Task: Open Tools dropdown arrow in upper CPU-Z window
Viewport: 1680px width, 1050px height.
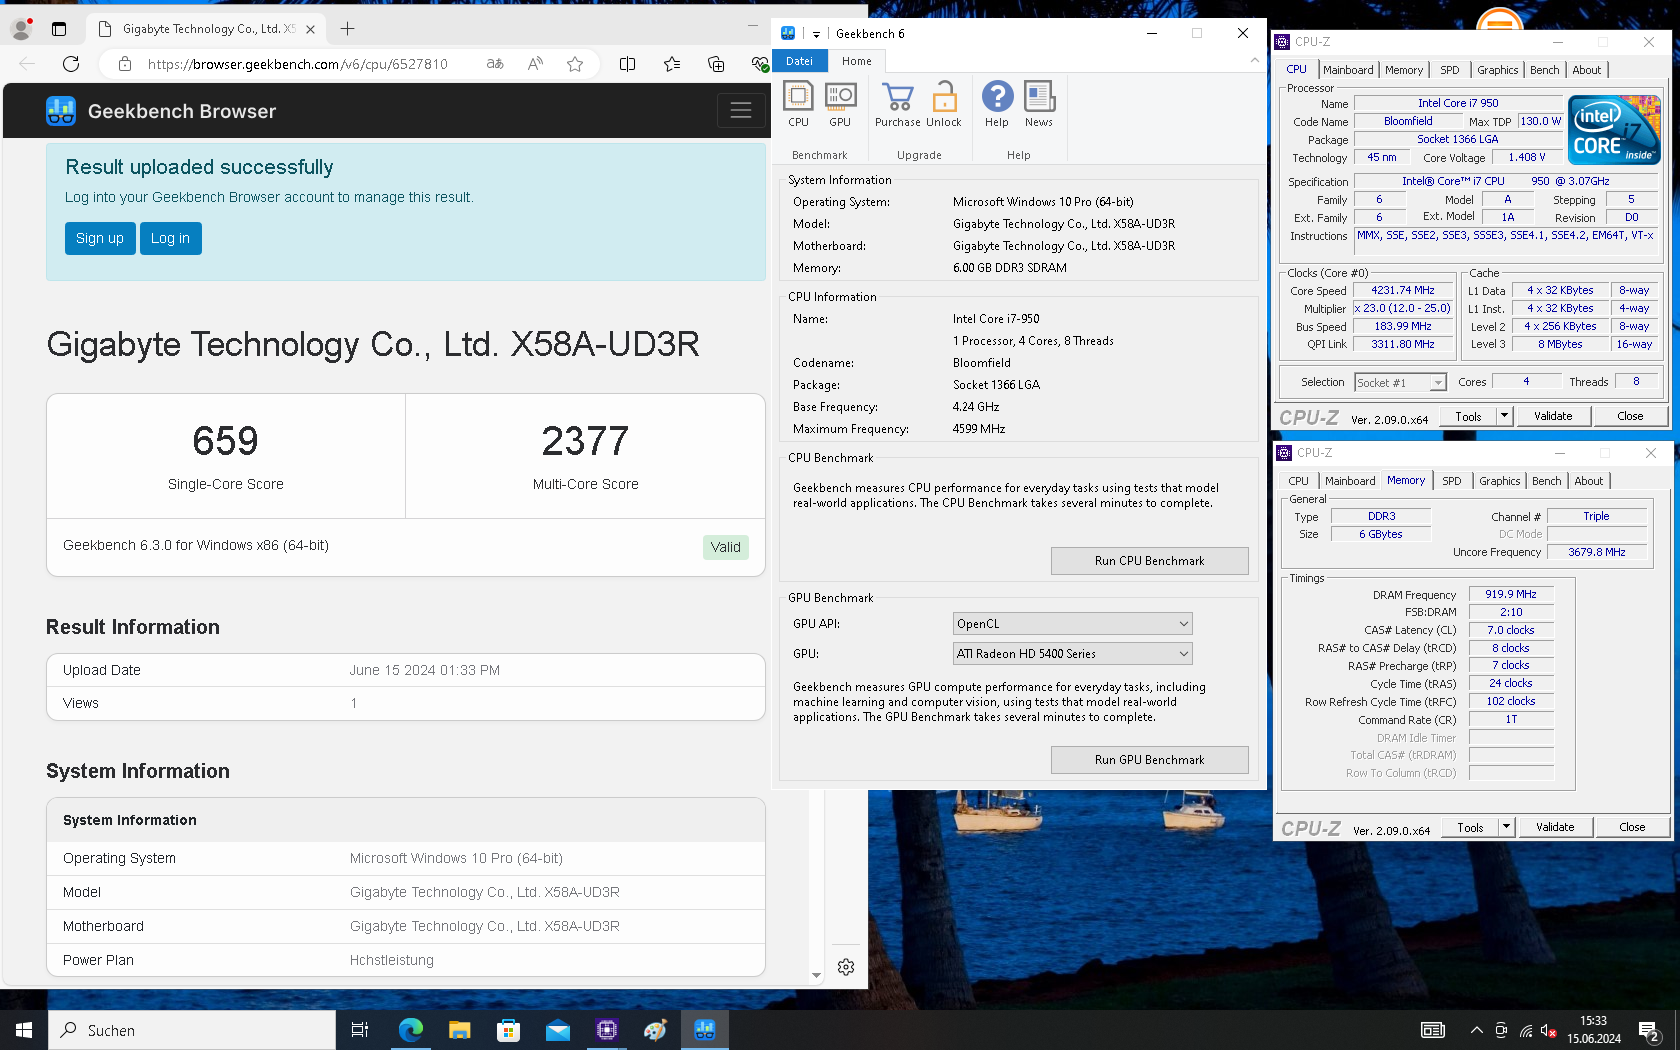Action: [1504, 416]
